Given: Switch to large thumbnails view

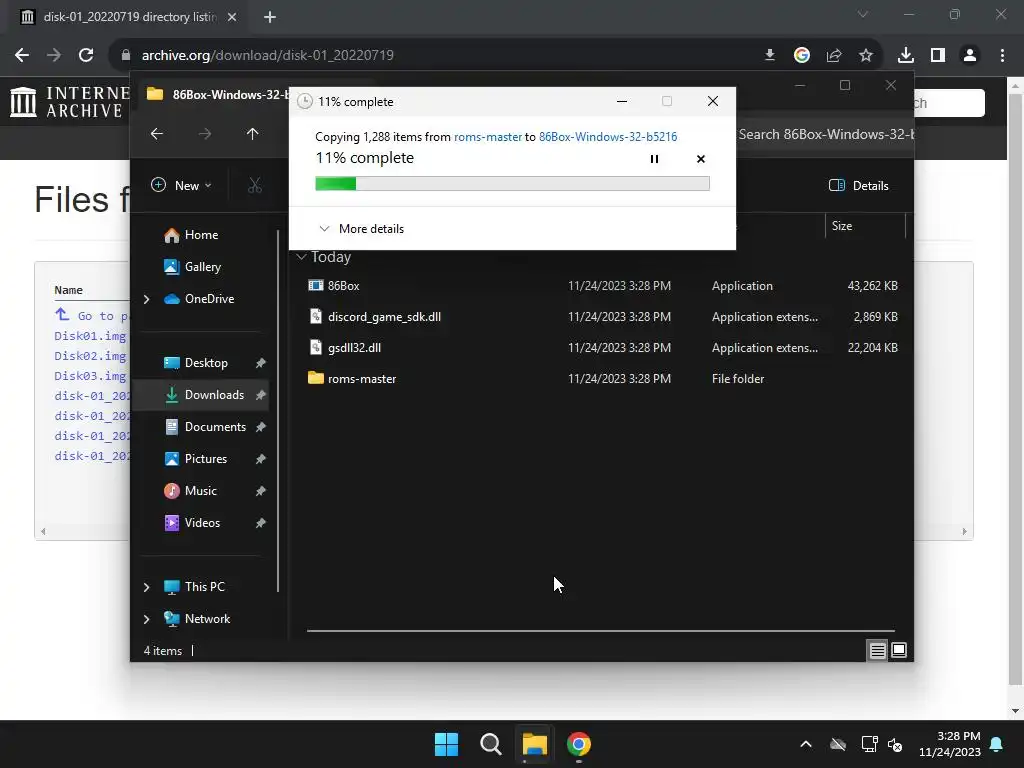Looking at the screenshot, I should [899, 650].
